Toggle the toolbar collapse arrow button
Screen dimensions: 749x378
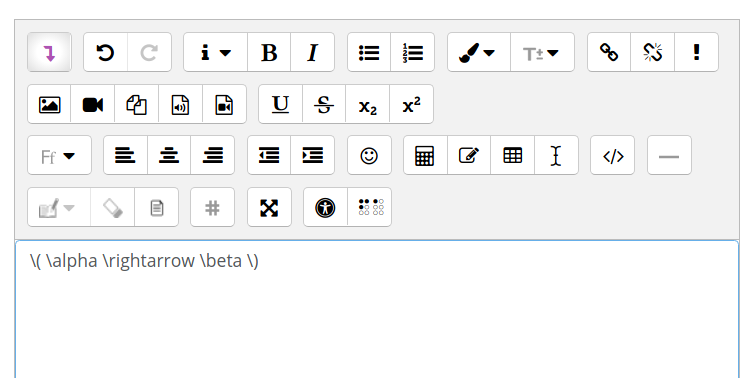[x=49, y=52]
